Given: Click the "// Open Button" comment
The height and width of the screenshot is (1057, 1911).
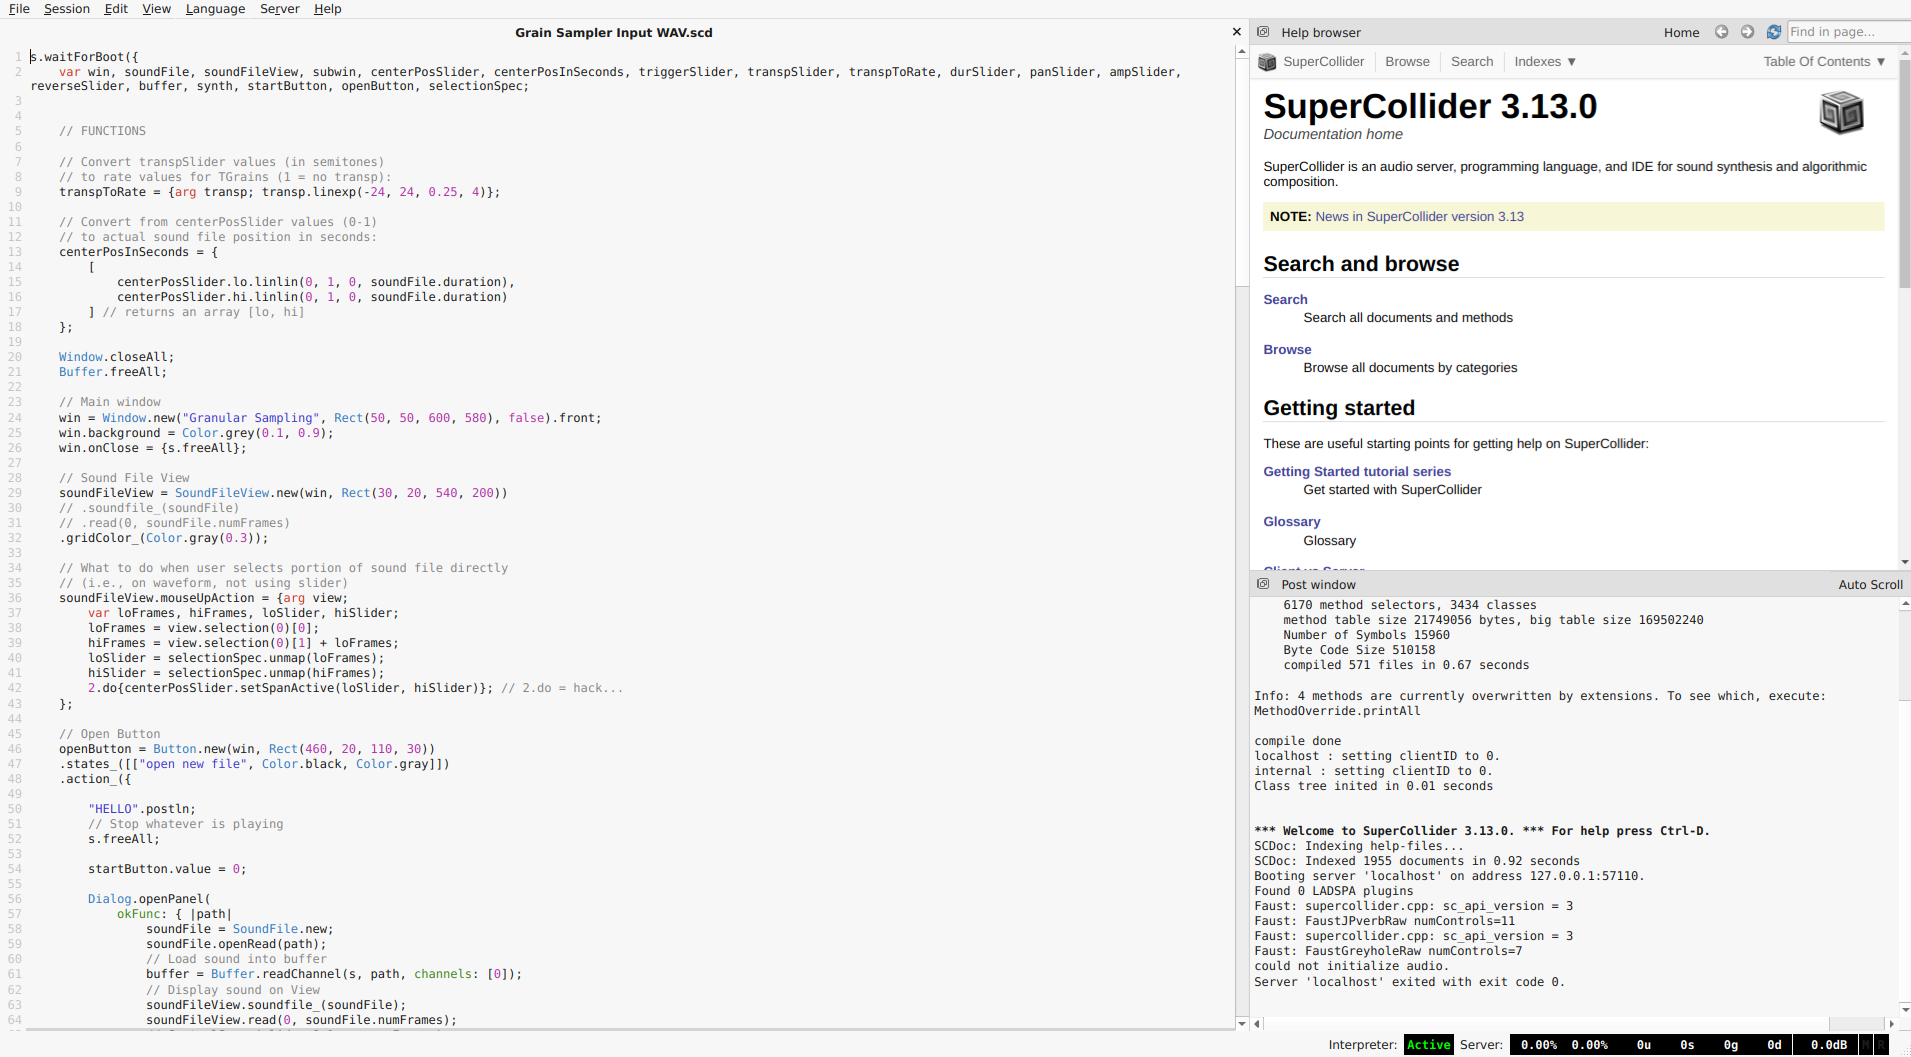Looking at the screenshot, I should (x=109, y=734).
